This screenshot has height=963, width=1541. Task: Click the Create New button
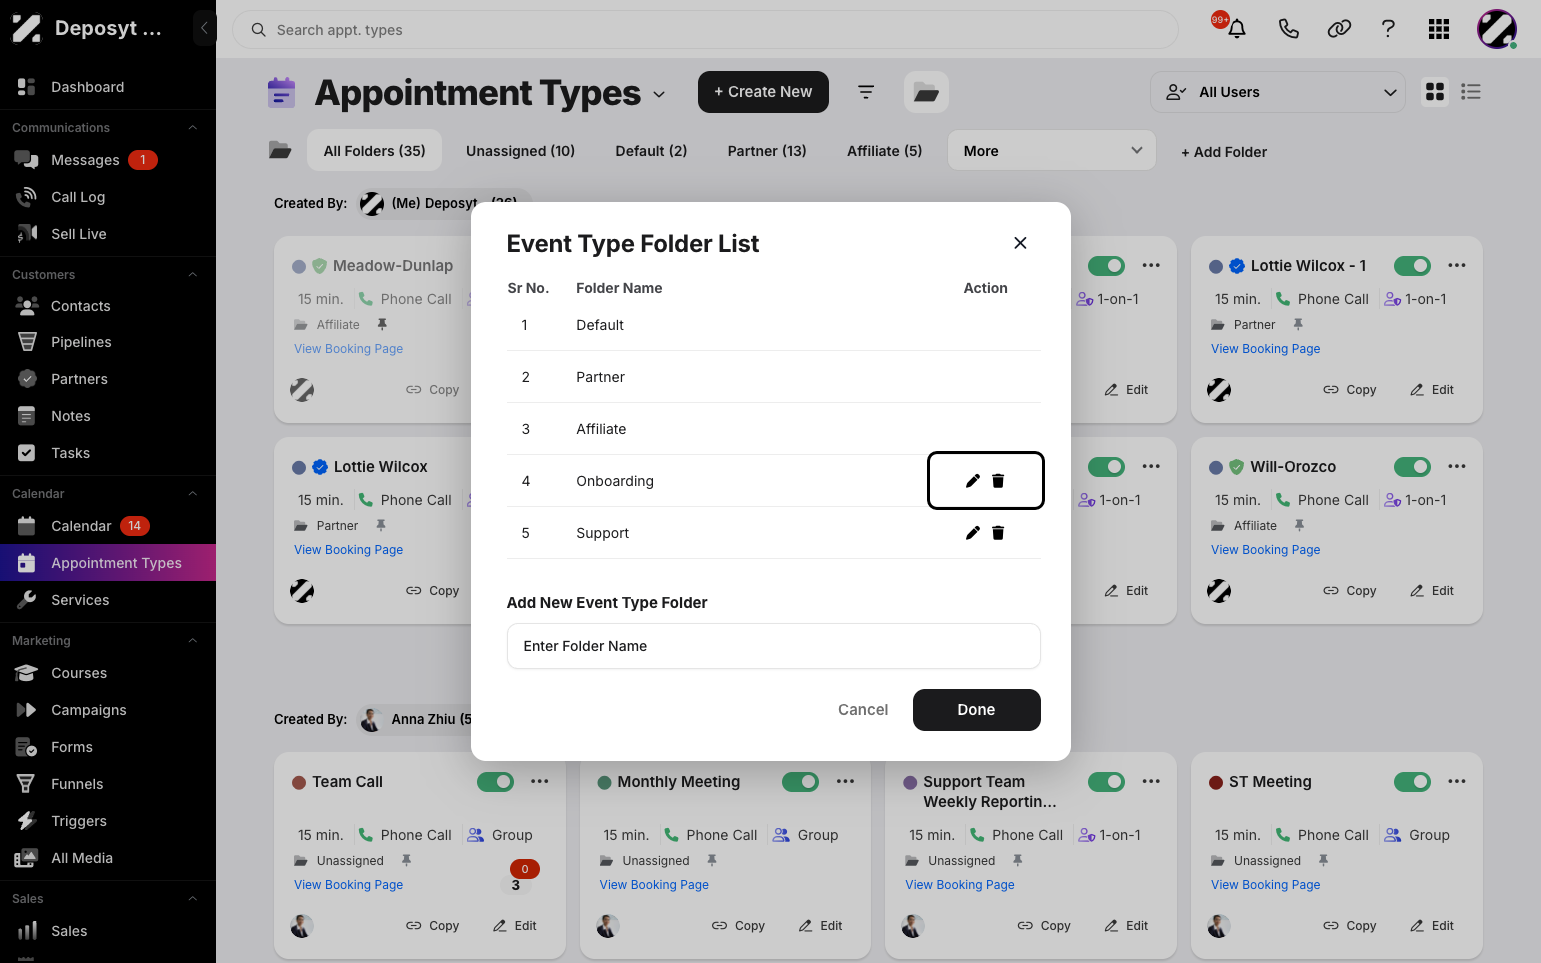[763, 92]
